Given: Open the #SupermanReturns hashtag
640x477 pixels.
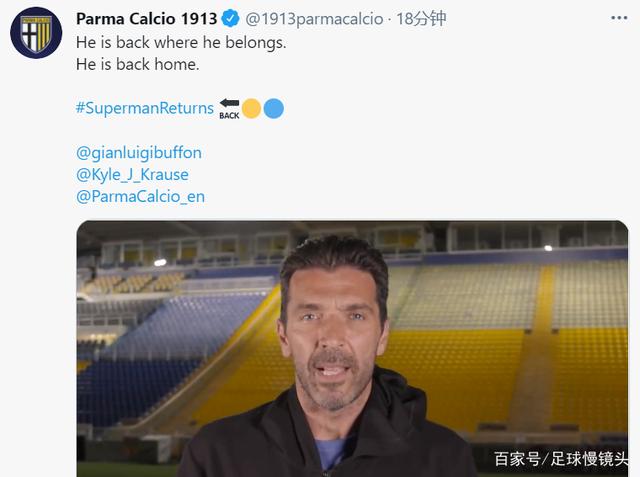Looking at the screenshot, I should [x=145, y=108].
